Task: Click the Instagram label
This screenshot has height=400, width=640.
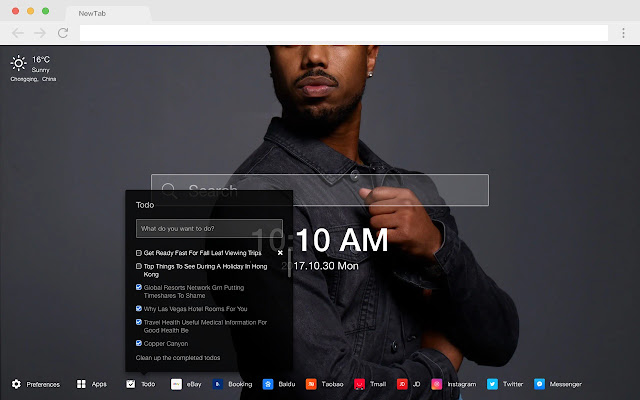Action: click(x=462, y=384)
